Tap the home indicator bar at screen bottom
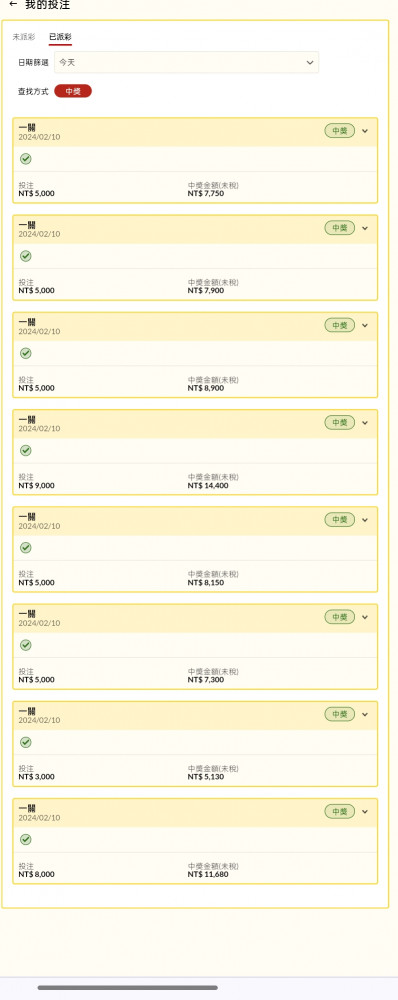398x1000 pixels. 128,987
